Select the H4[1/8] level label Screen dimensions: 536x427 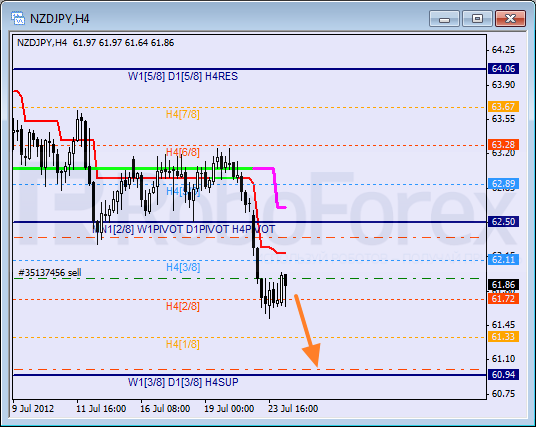[183, 344]
